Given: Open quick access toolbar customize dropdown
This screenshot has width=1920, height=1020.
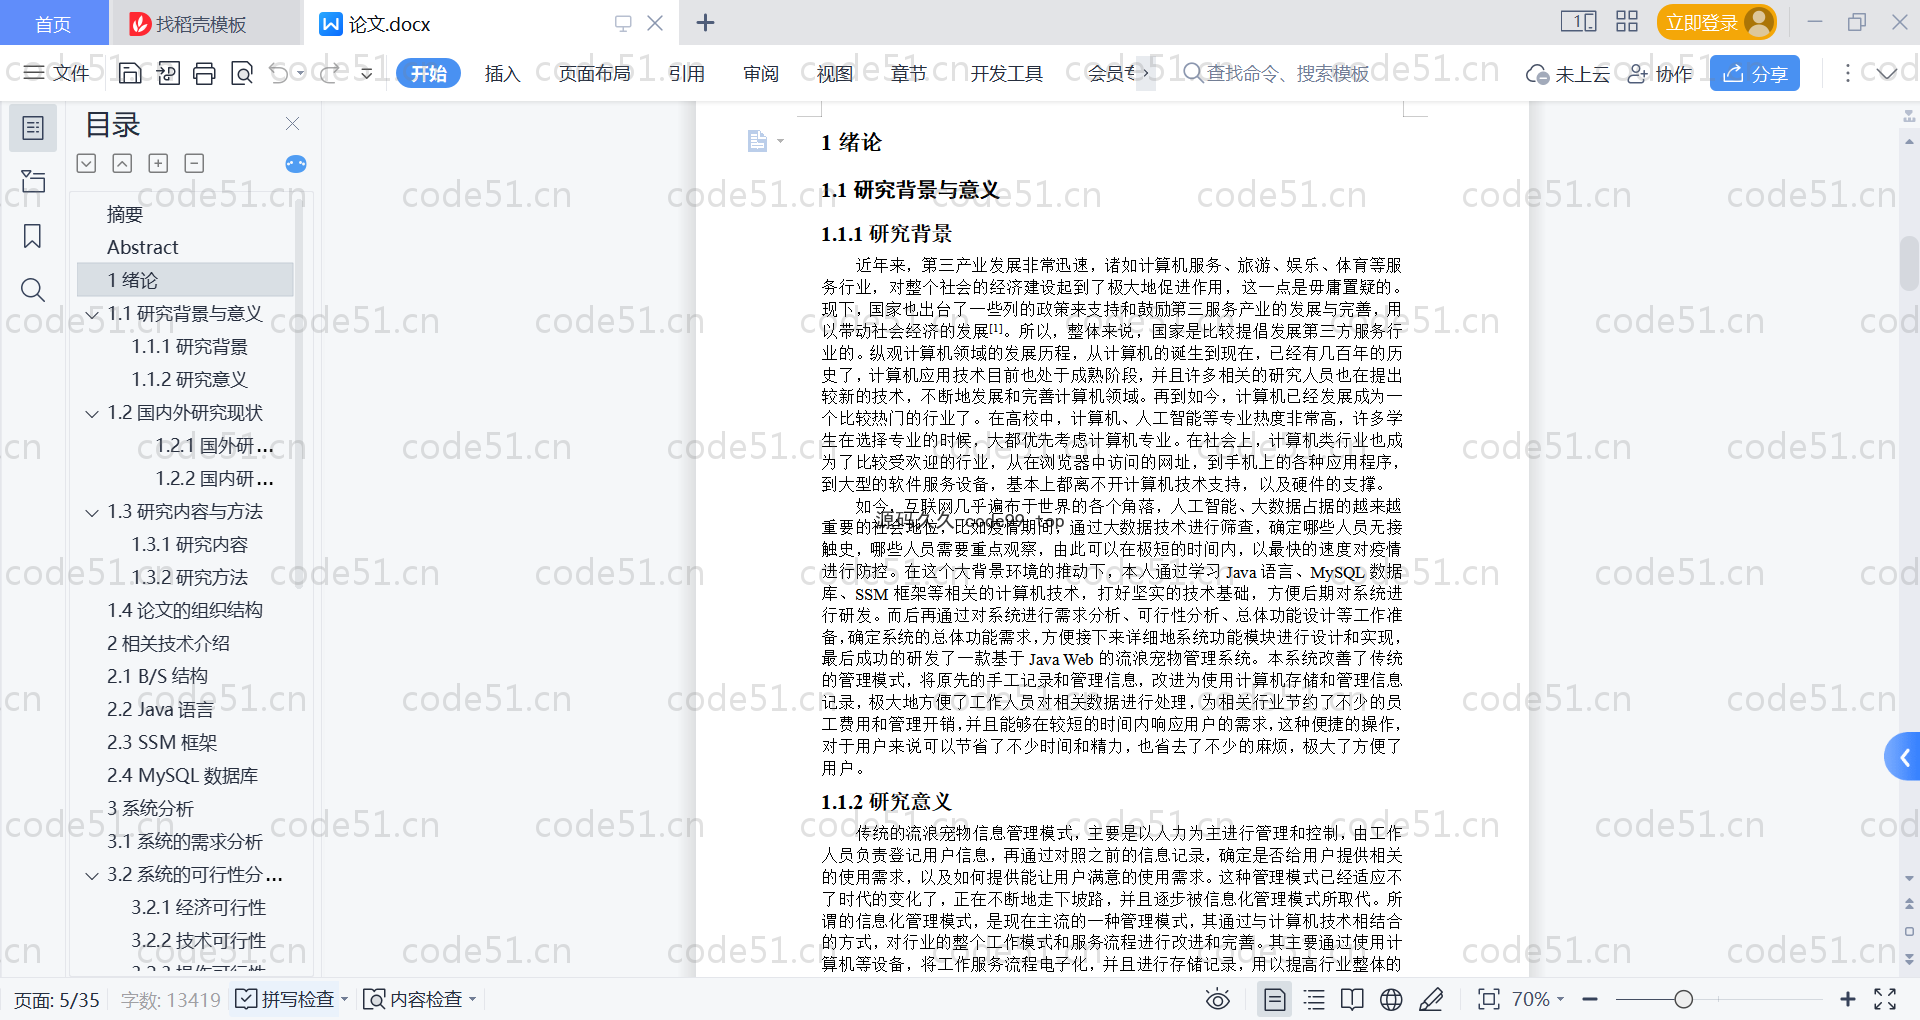Looking at the screenshot, I should click(x=367, y=73).
